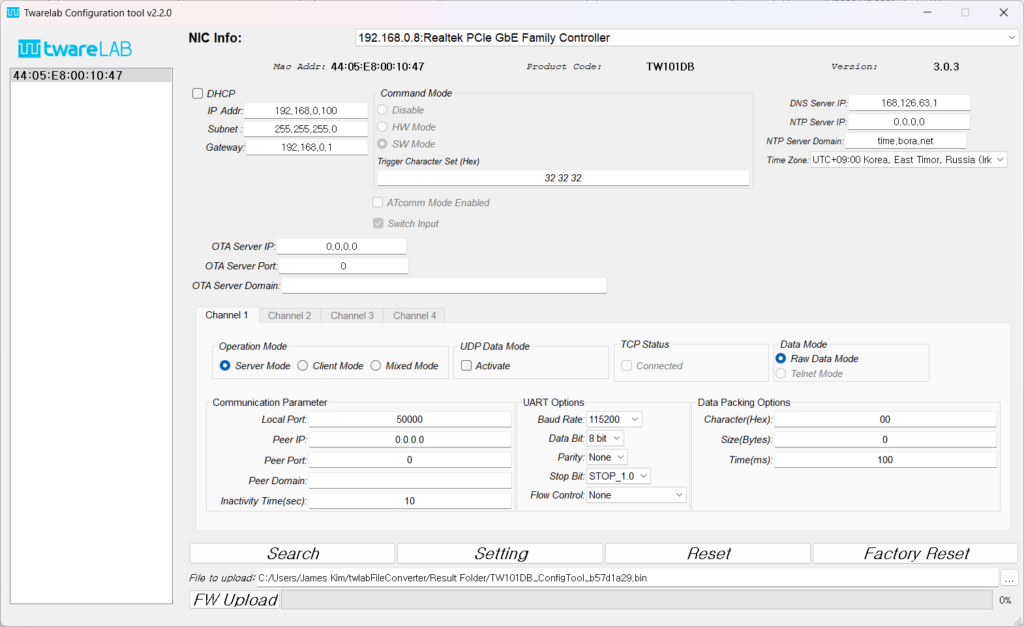
Task: Click the Peer IP field
Action: point(409,440)
